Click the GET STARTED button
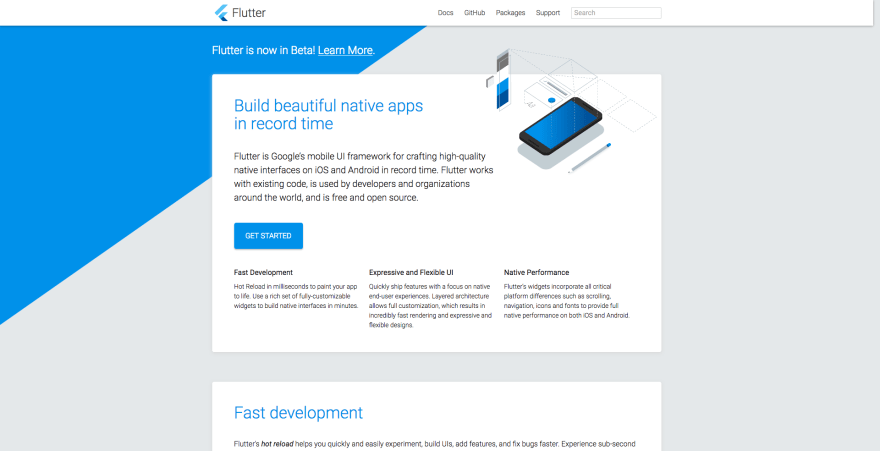 268,236
